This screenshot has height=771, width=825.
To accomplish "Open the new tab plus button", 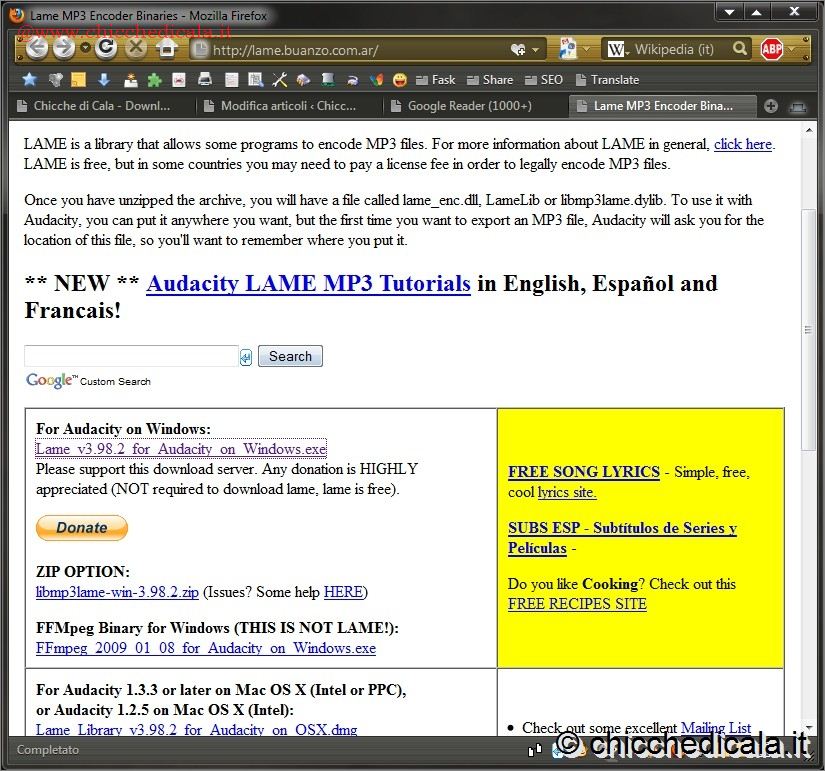I will point(771,106).
